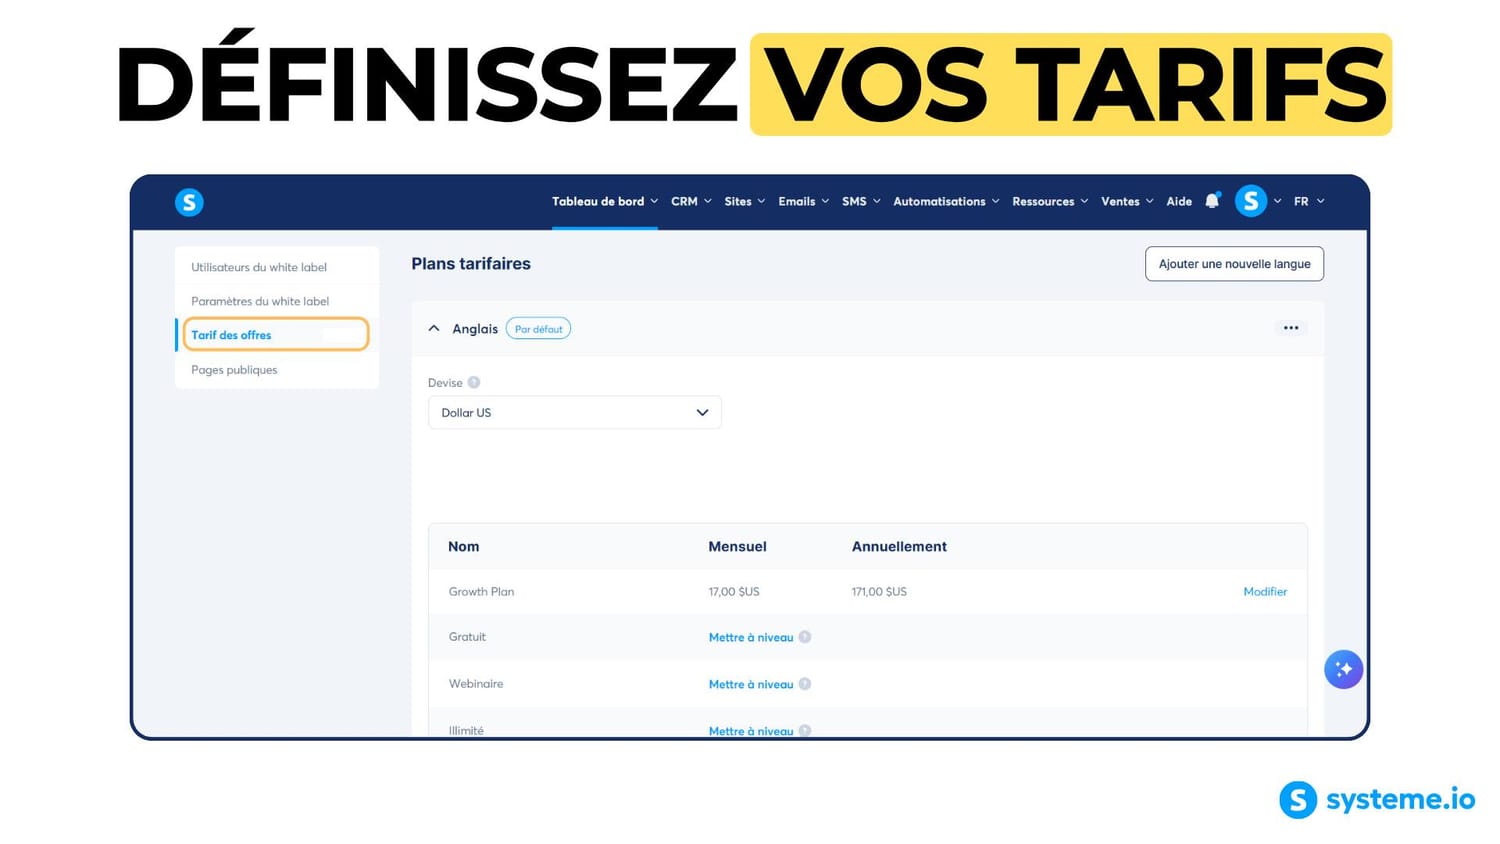Image resolution: width=1500 pixels, height=844 pixels.
Task: Collapse the Anglais language section
Action: coord(434,328)
